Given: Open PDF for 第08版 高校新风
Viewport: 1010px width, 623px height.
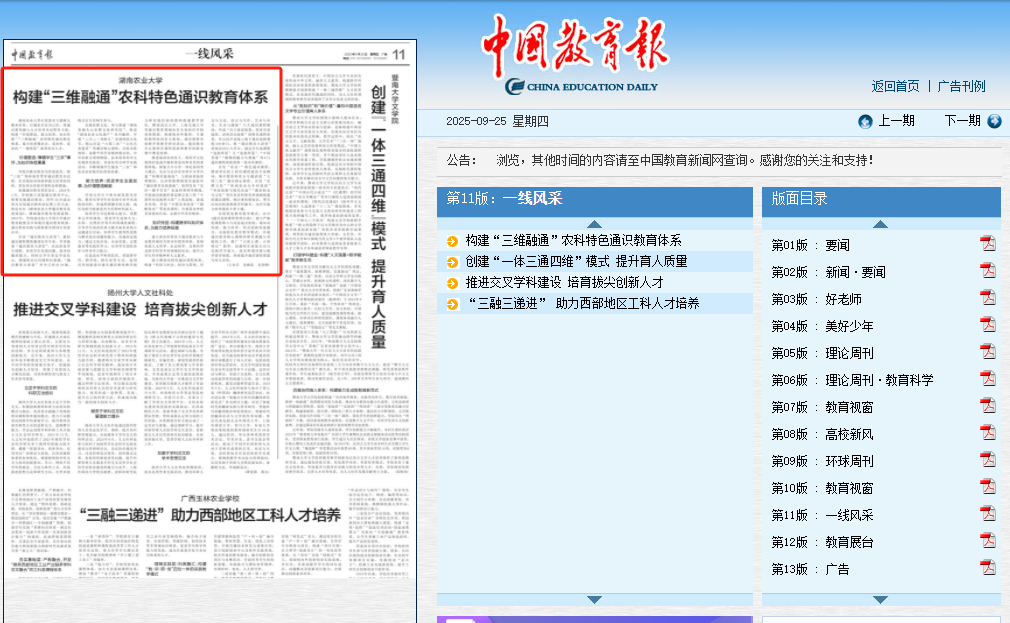Looking at the screenshot, I should [987, 433].
